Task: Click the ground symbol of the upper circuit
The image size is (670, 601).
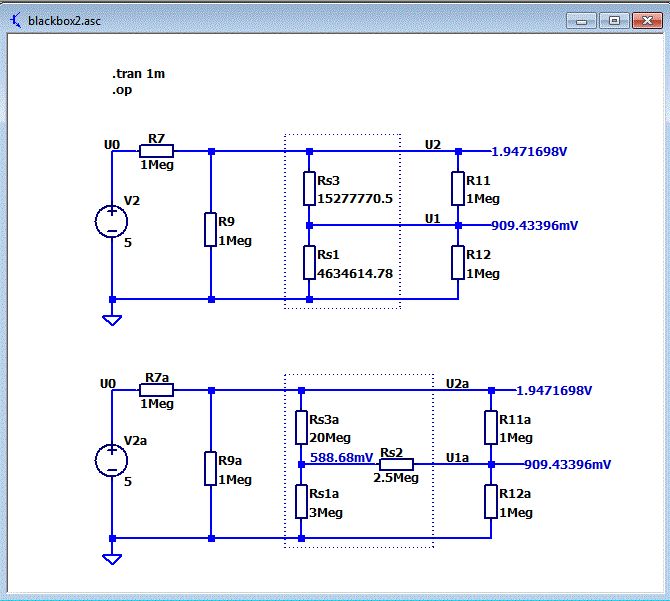Action: (x=112, y=320)
